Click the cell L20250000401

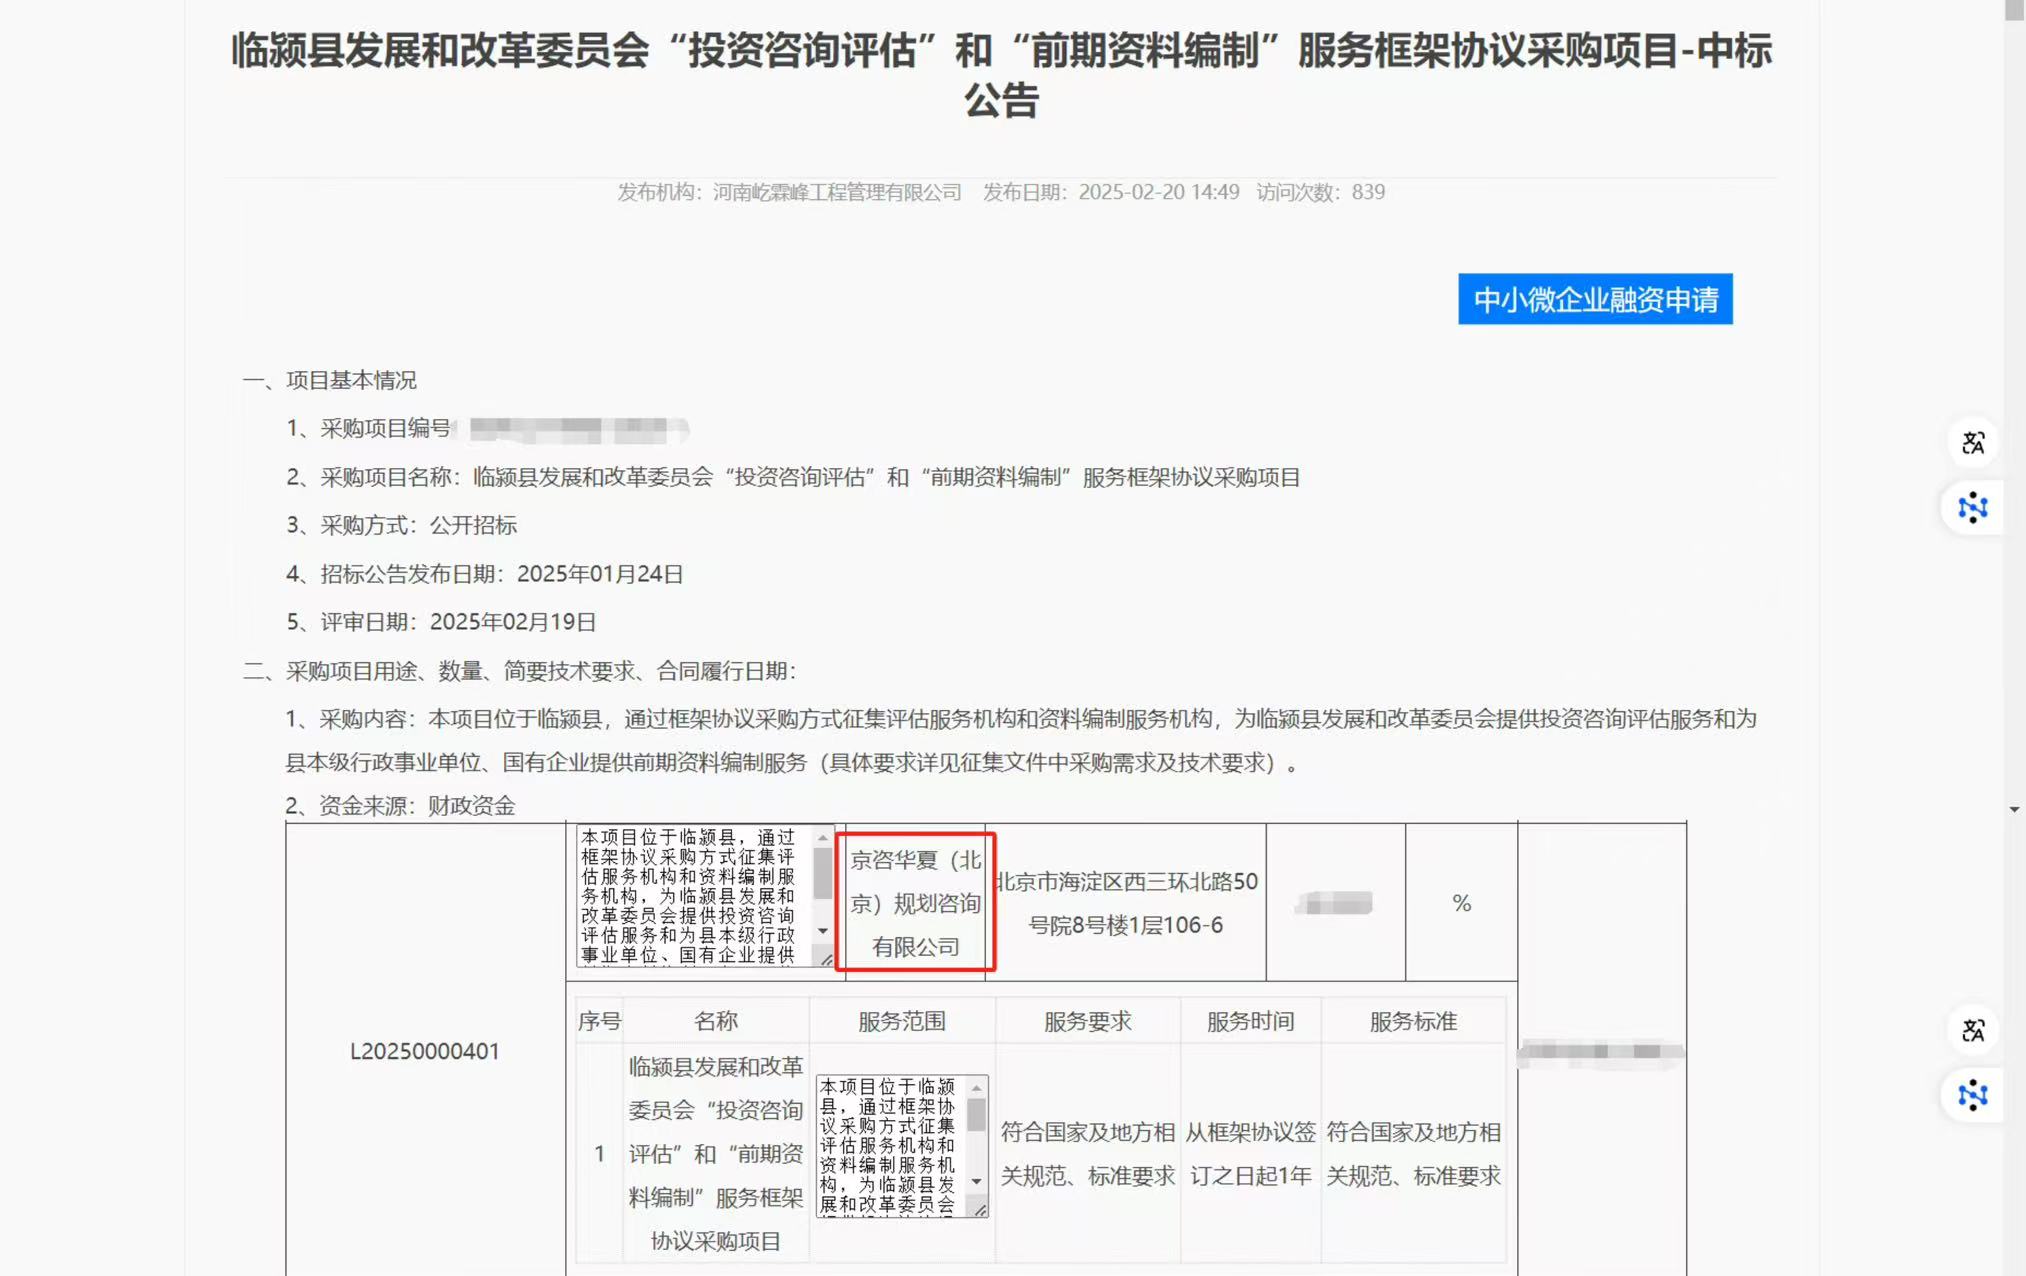424,1051
